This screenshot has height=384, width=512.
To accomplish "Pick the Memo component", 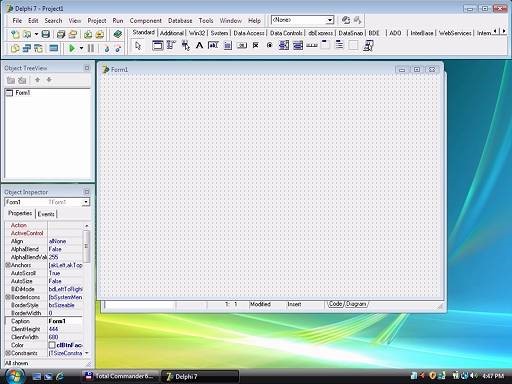I will [228, 45].
